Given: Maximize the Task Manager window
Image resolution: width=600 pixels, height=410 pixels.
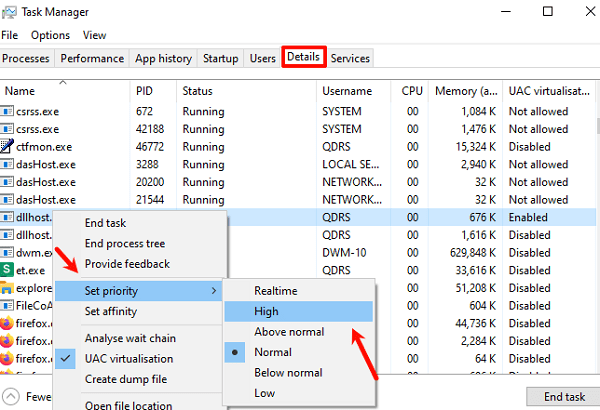Looking at the screenshot, I should tap(548, 11).
